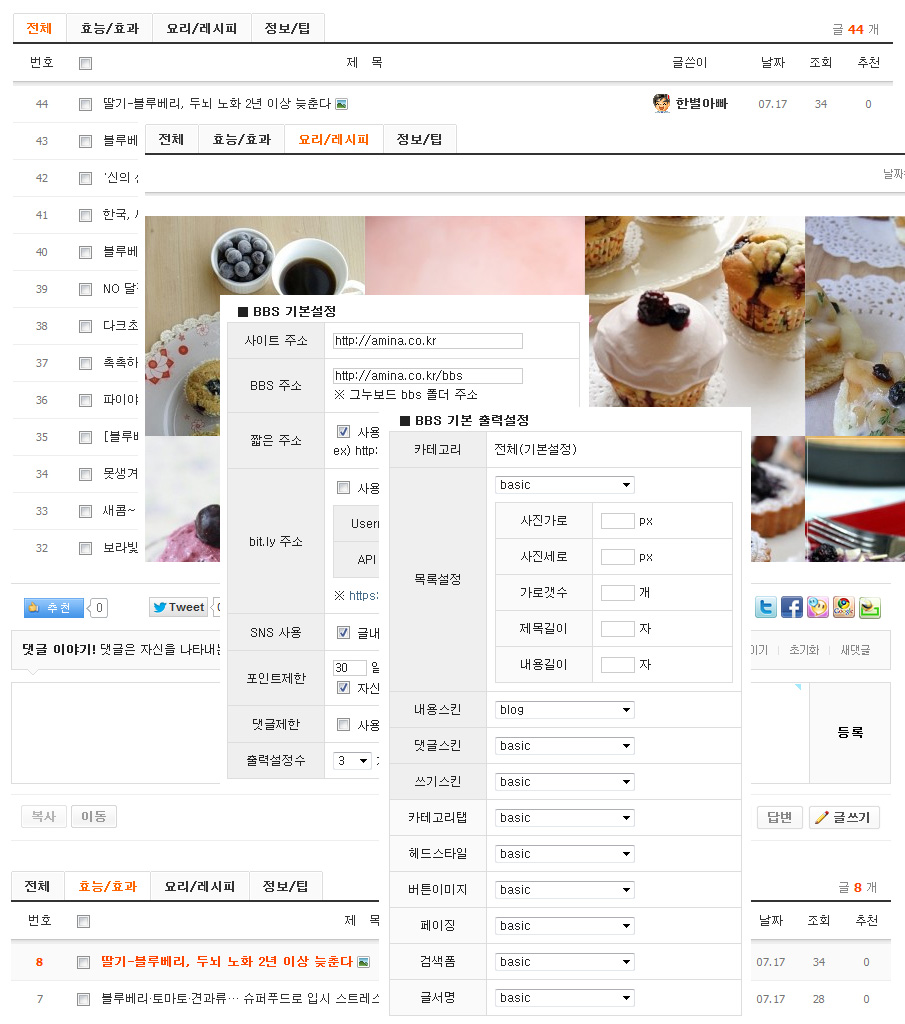905x1024 pixels.
Task: Open the 글서명 dropdown
Action: tap(565, 997)
